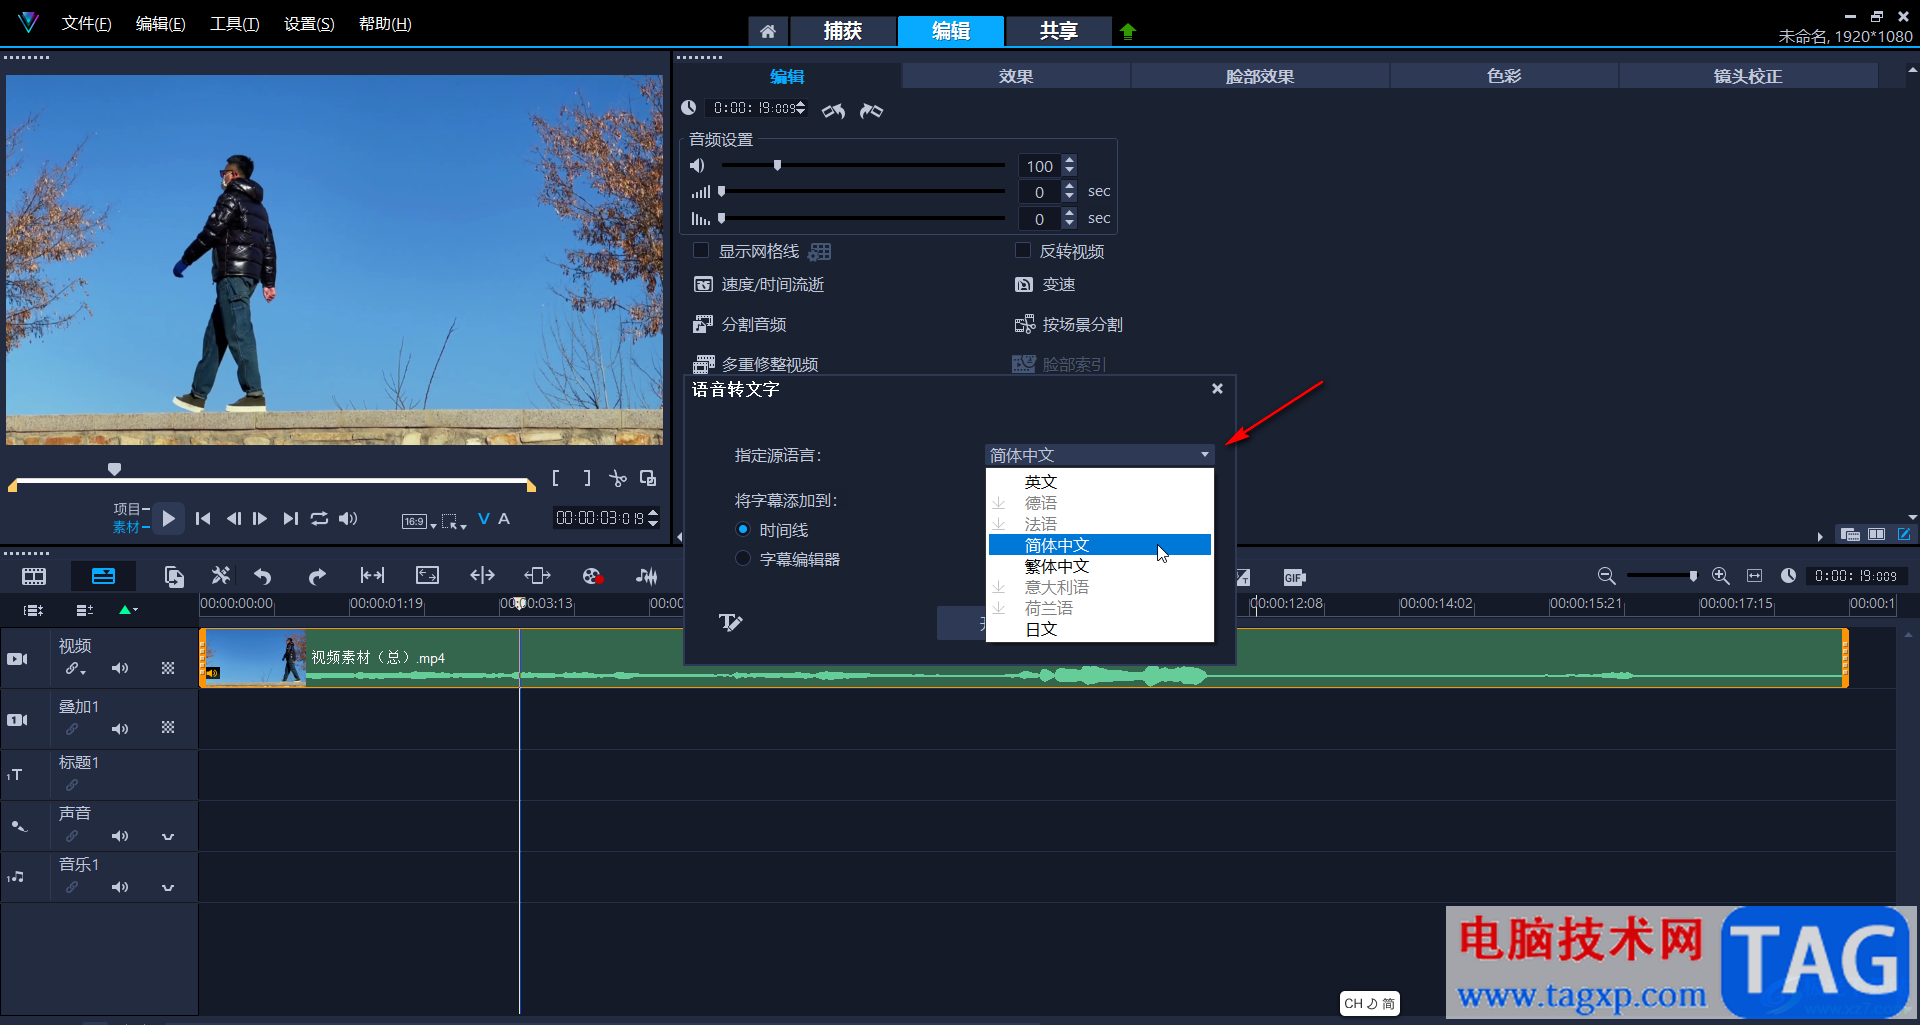Open the Lens Correction tab
This screenshot has width=1920, height=1025.
tap(1748, 76)
